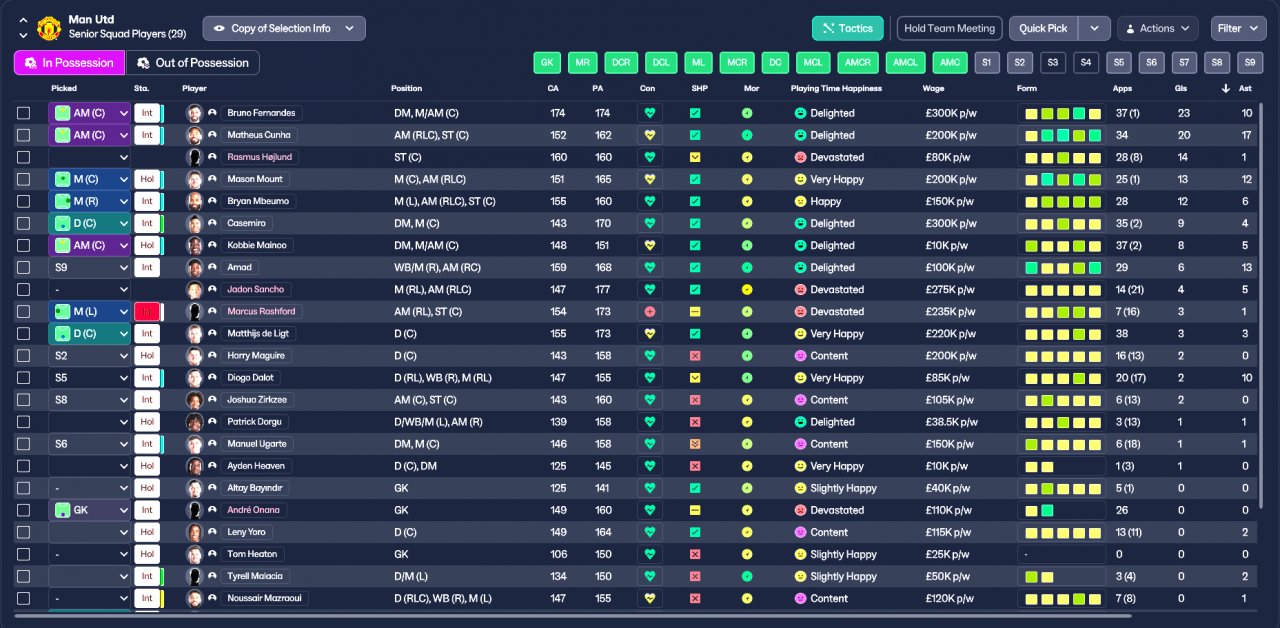The width and height of the screenshot is (1280, 628).
Task: Select the GK position slot button
Action: tap(547, 63)
